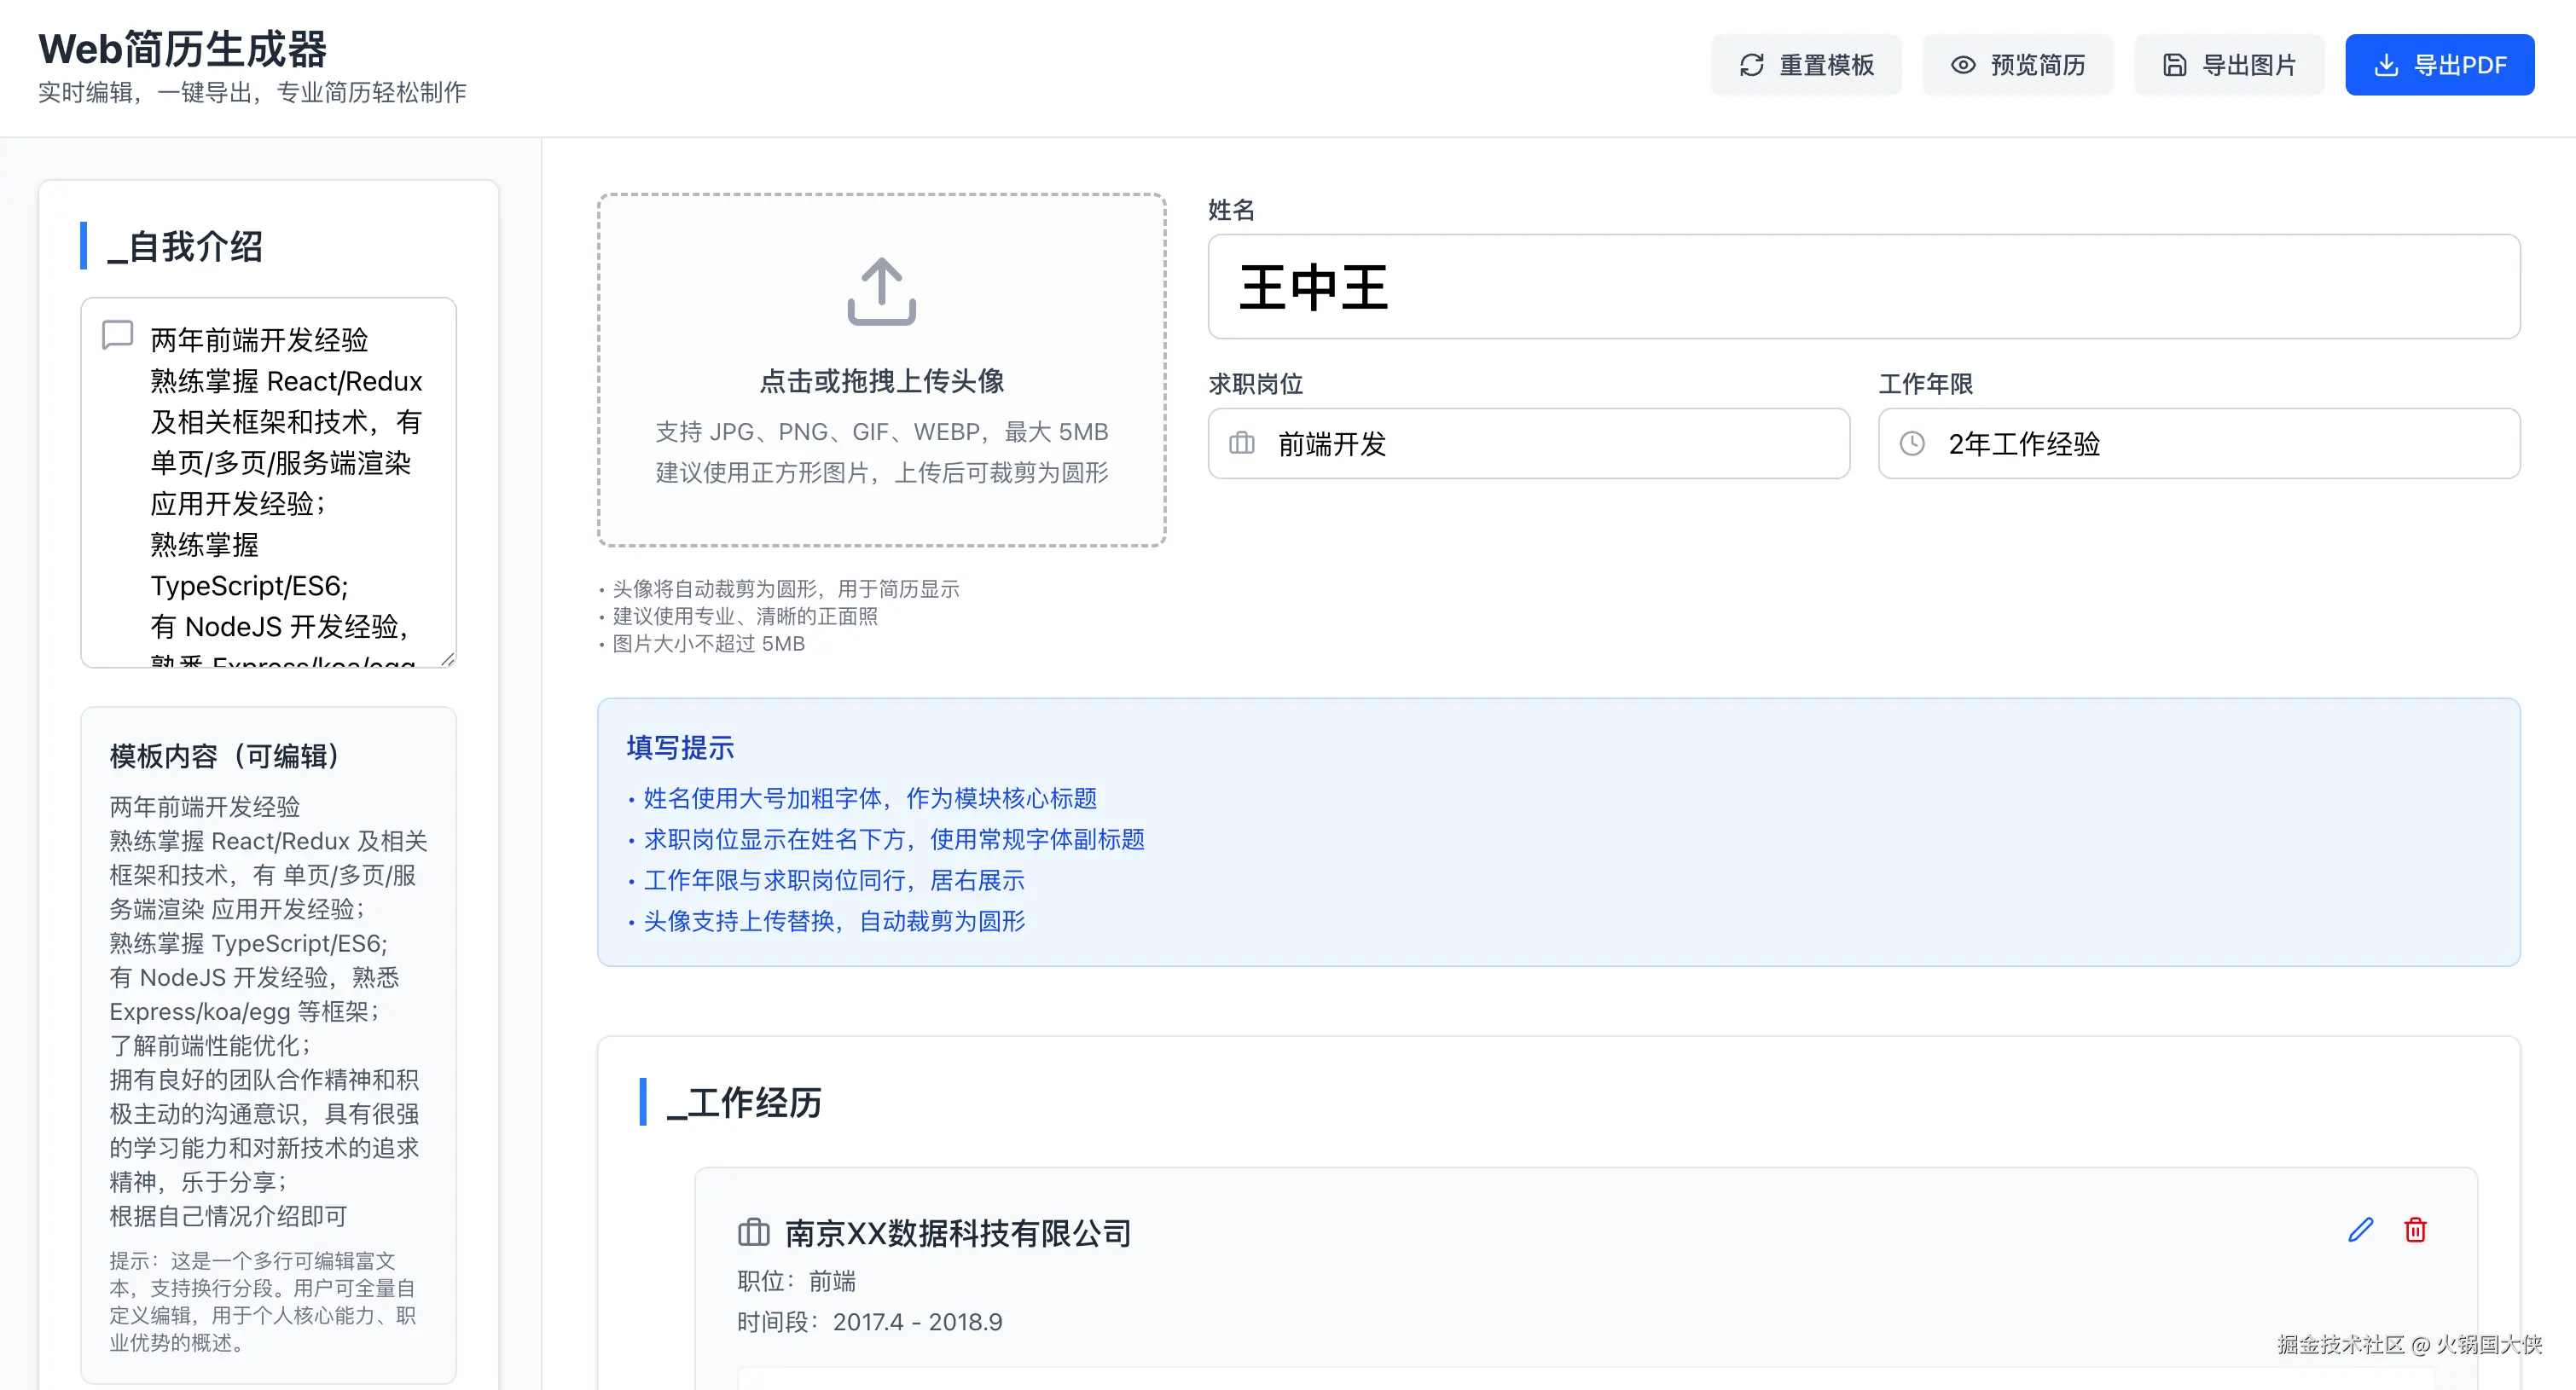Click the comment bubble icon in 自我介绍 box
This screenshot has width=2576, height=1390.
118,335
